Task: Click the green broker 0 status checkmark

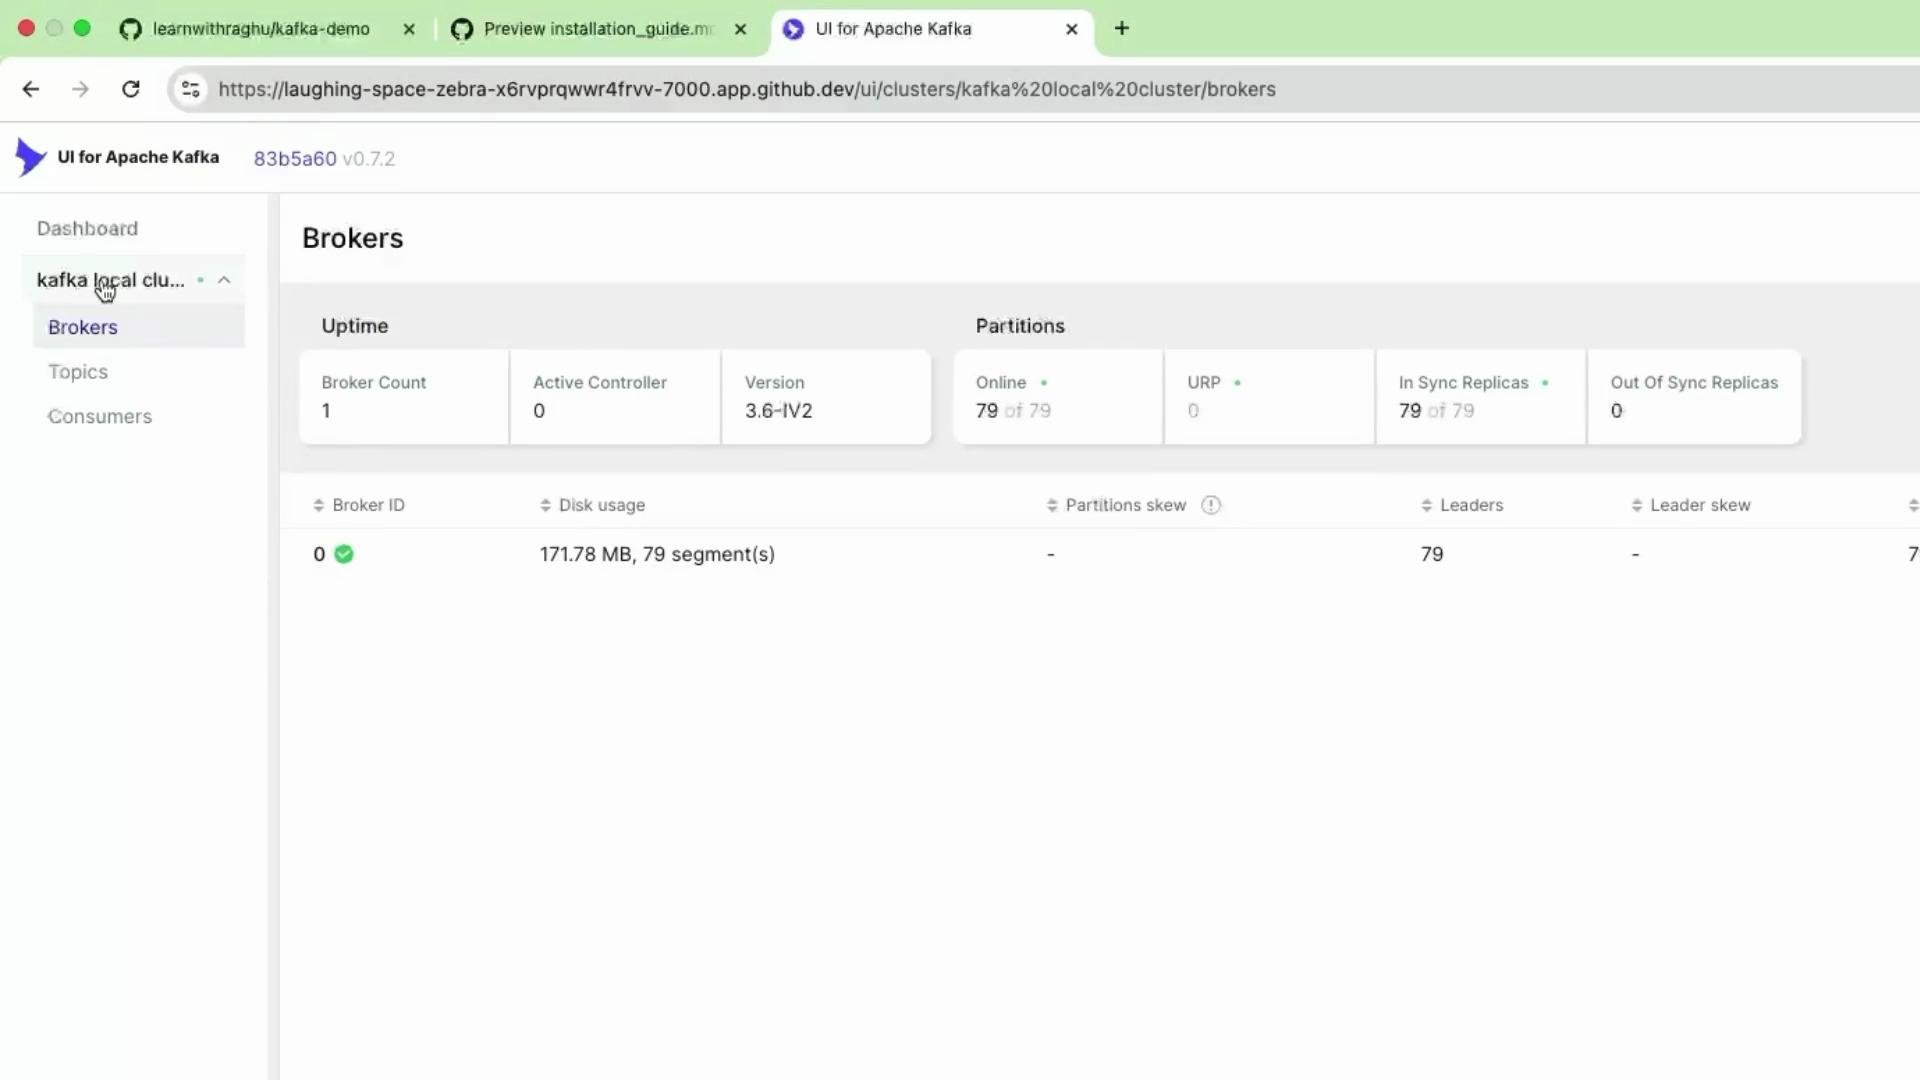Action: point(344,554)
